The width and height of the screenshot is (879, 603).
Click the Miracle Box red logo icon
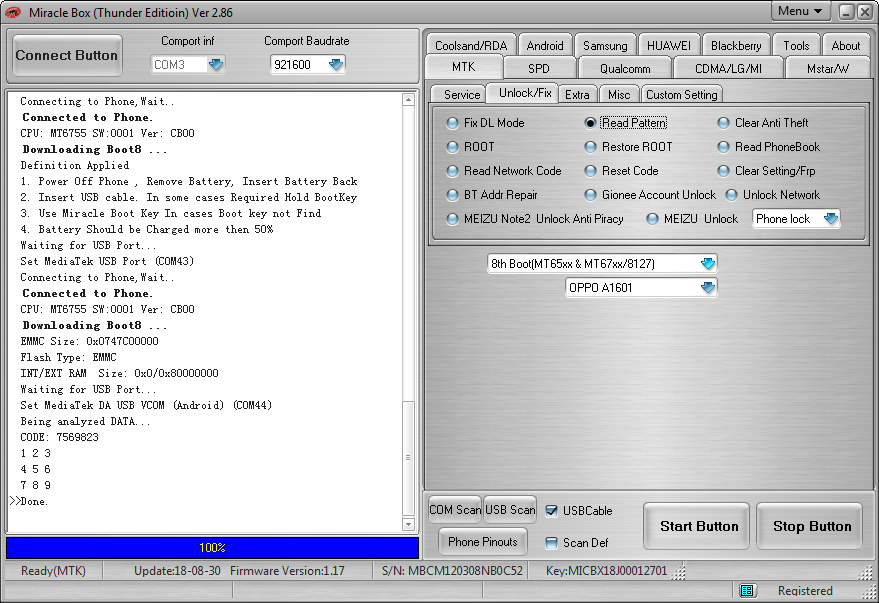pos(12,12)
